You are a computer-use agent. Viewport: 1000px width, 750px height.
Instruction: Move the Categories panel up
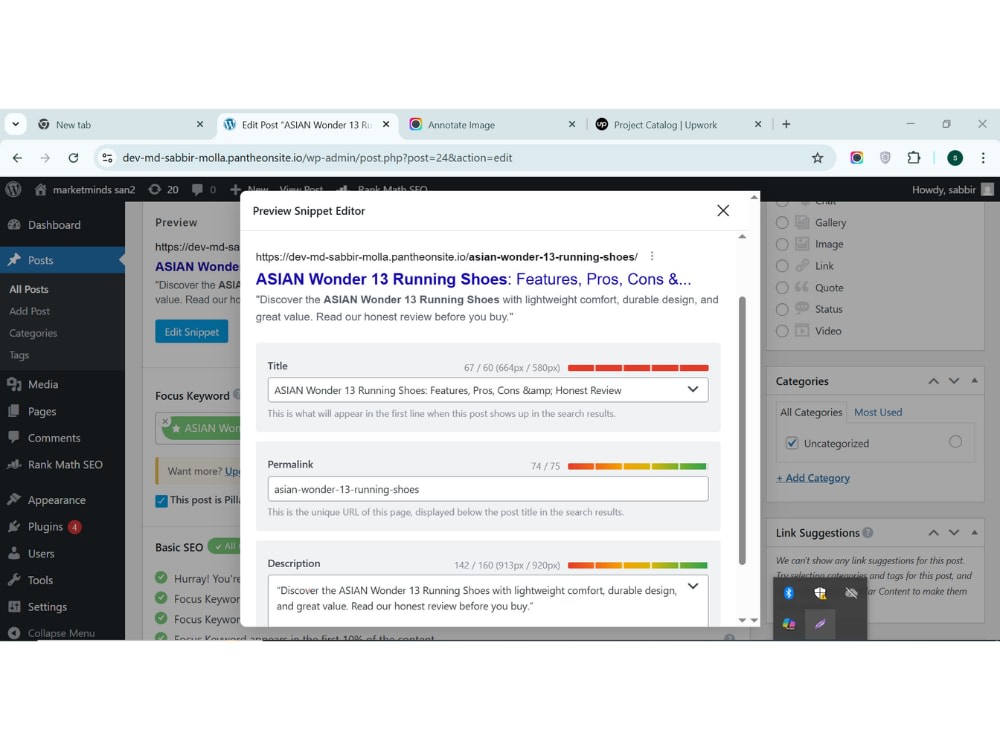934,381
